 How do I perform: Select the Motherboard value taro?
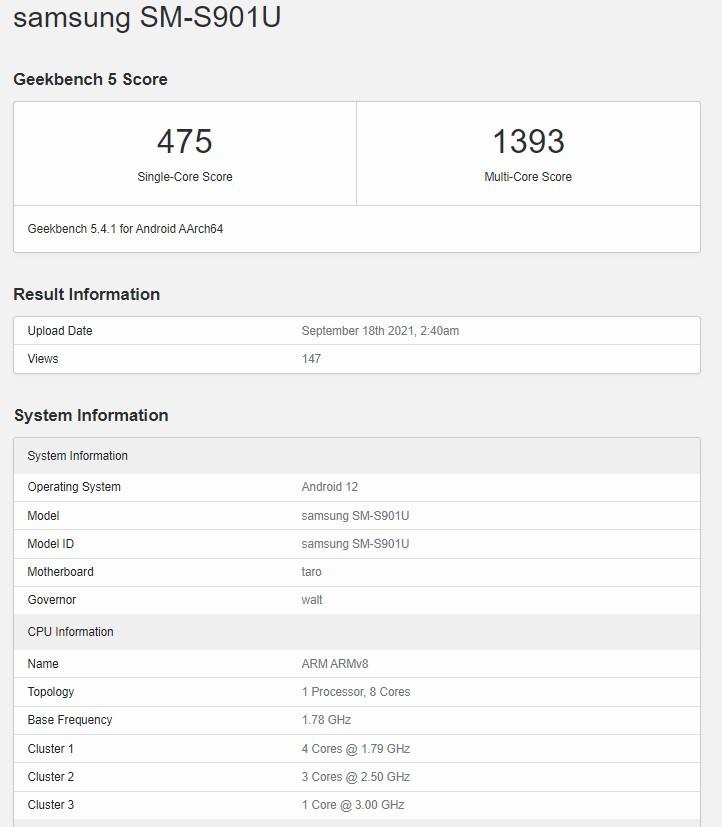coord(311,572)
